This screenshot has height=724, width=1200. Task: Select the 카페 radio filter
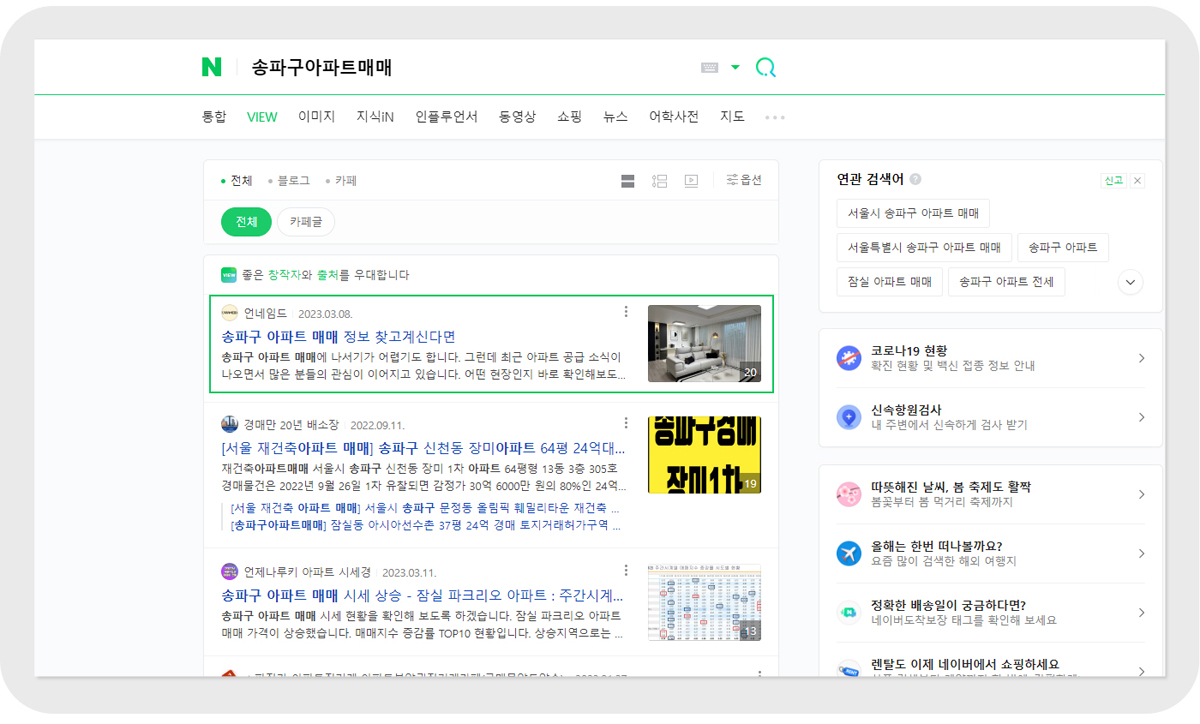click(341, 181)
